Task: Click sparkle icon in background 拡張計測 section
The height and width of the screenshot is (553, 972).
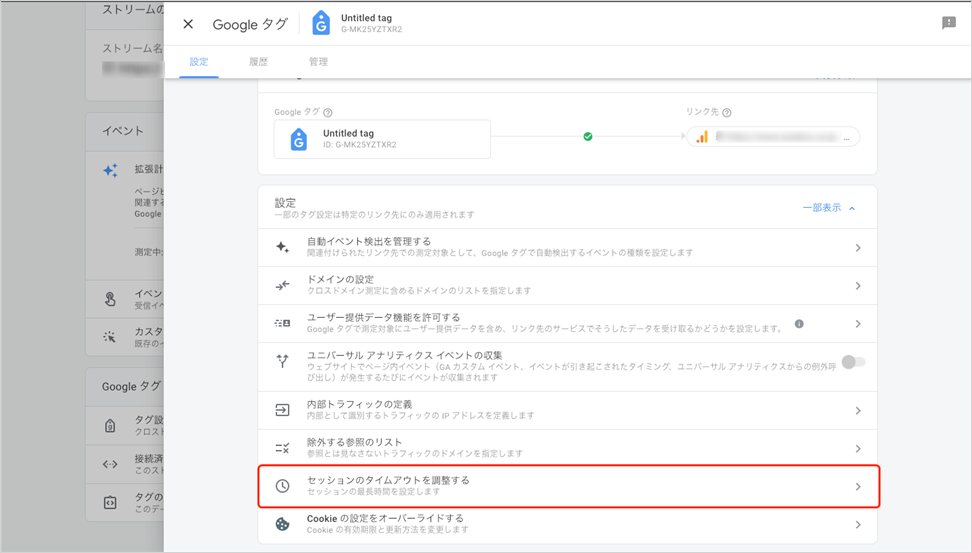Action: 110,170
